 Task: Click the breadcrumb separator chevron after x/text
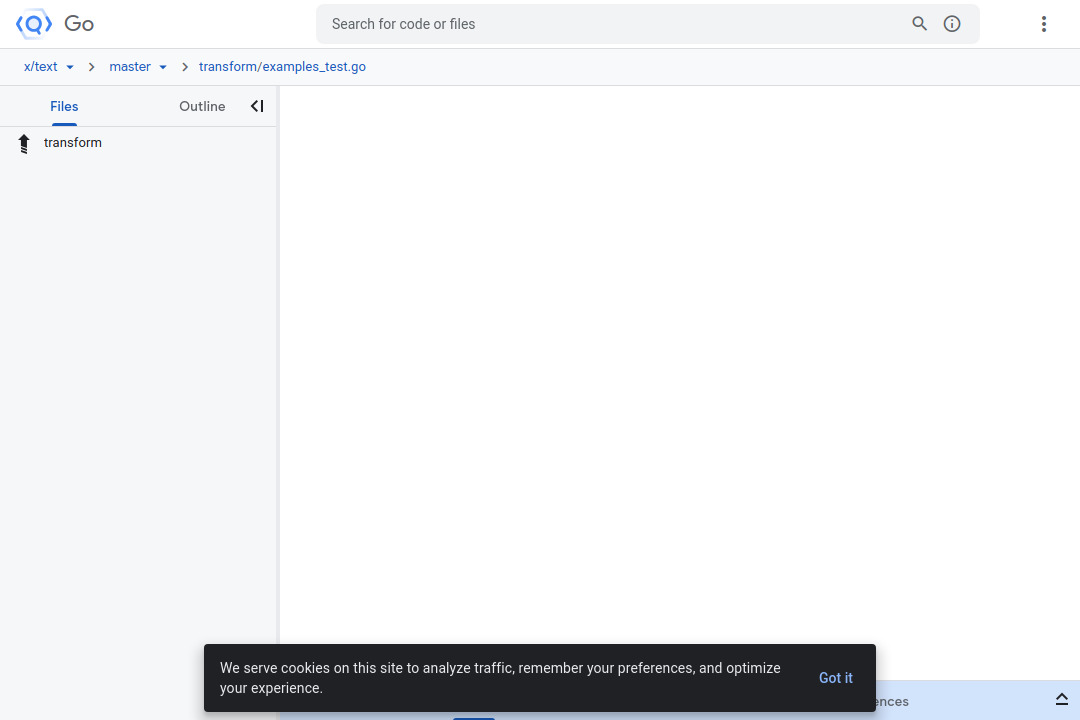[x=91, y=66]
